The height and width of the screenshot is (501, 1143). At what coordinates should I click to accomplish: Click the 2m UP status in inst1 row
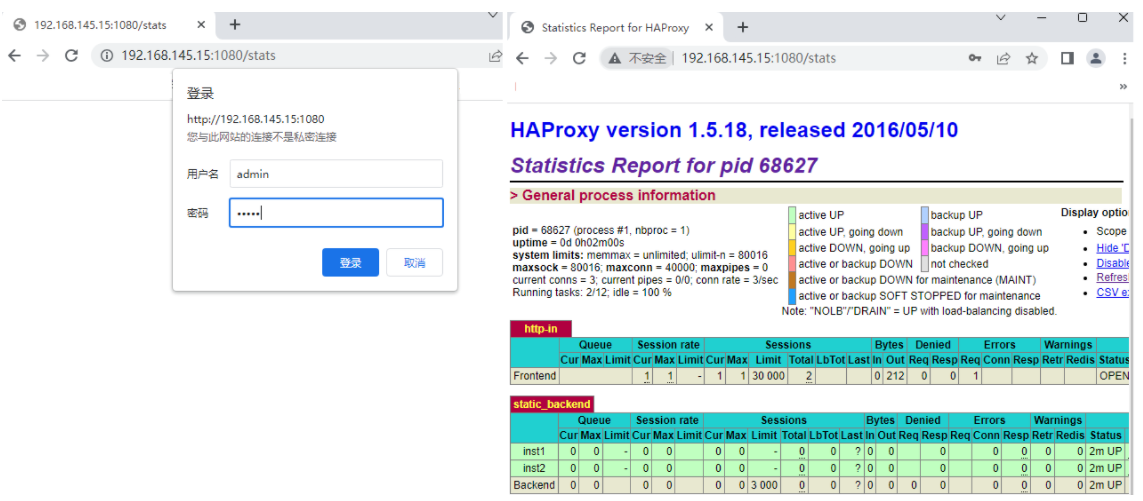pyautogui.click(x=1105, y=451)
